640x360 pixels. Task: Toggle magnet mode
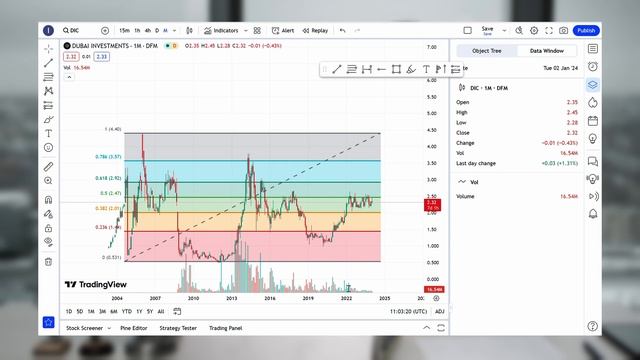click(49, 200)
